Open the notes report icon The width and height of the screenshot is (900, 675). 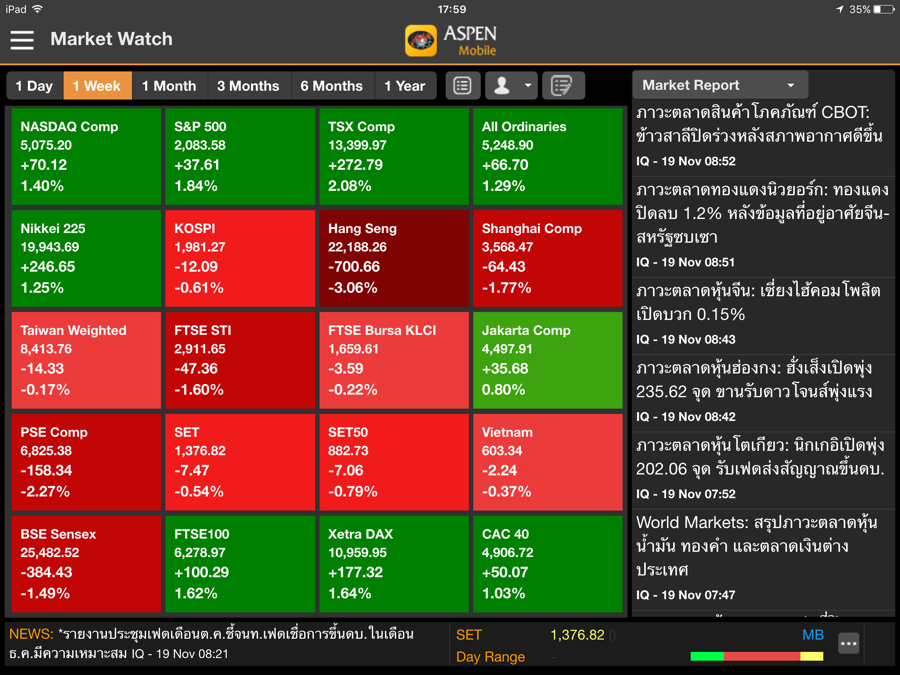562,86
